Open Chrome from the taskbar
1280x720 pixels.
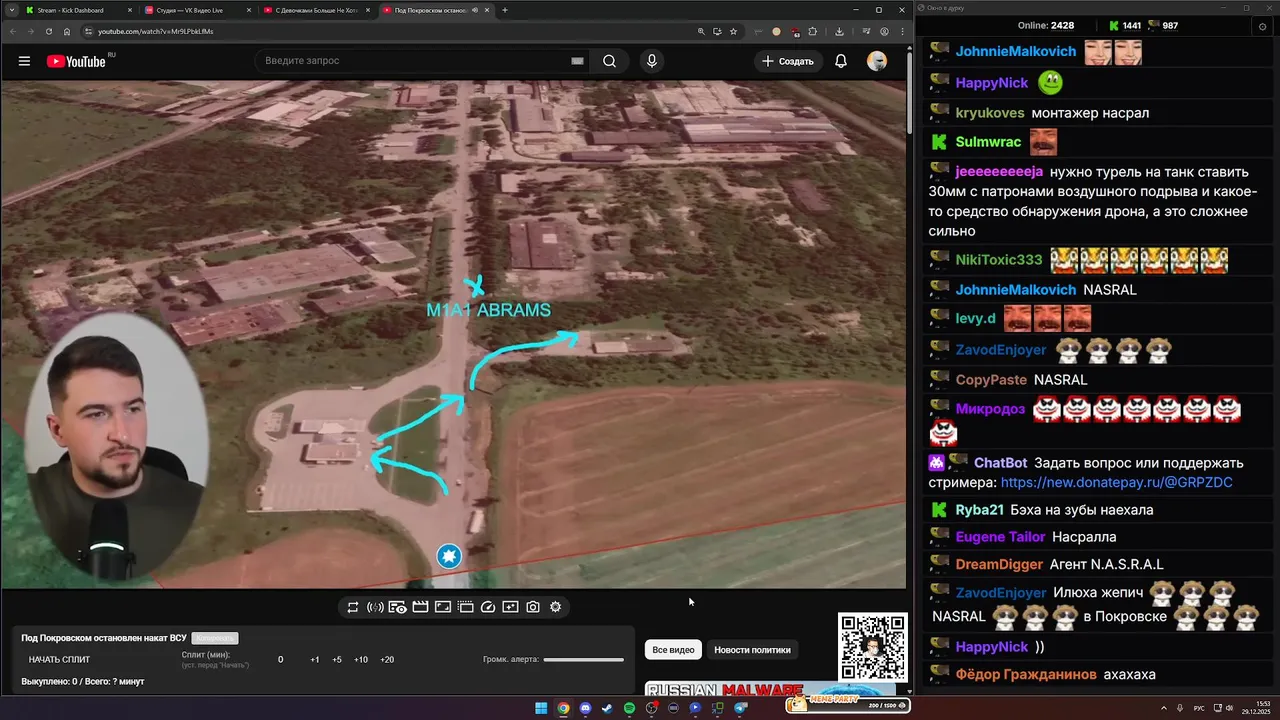[x=563, y=708]
